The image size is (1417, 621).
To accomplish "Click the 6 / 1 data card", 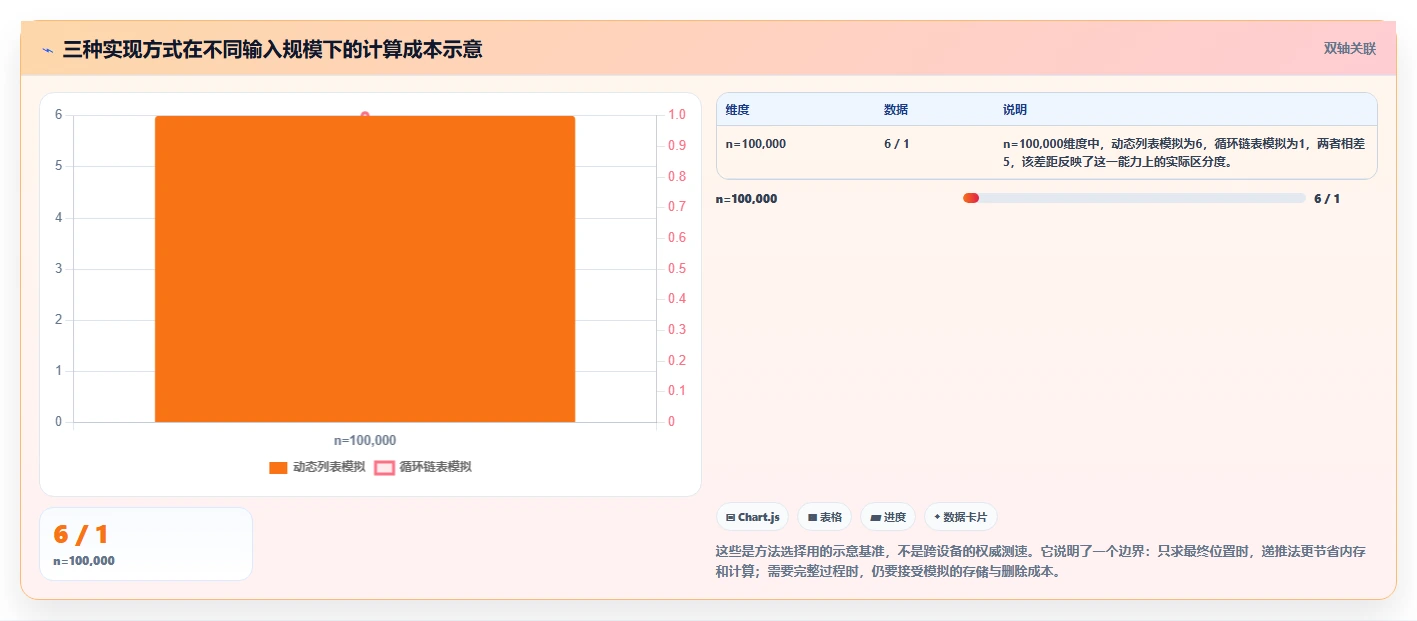I will coord(146,544).
